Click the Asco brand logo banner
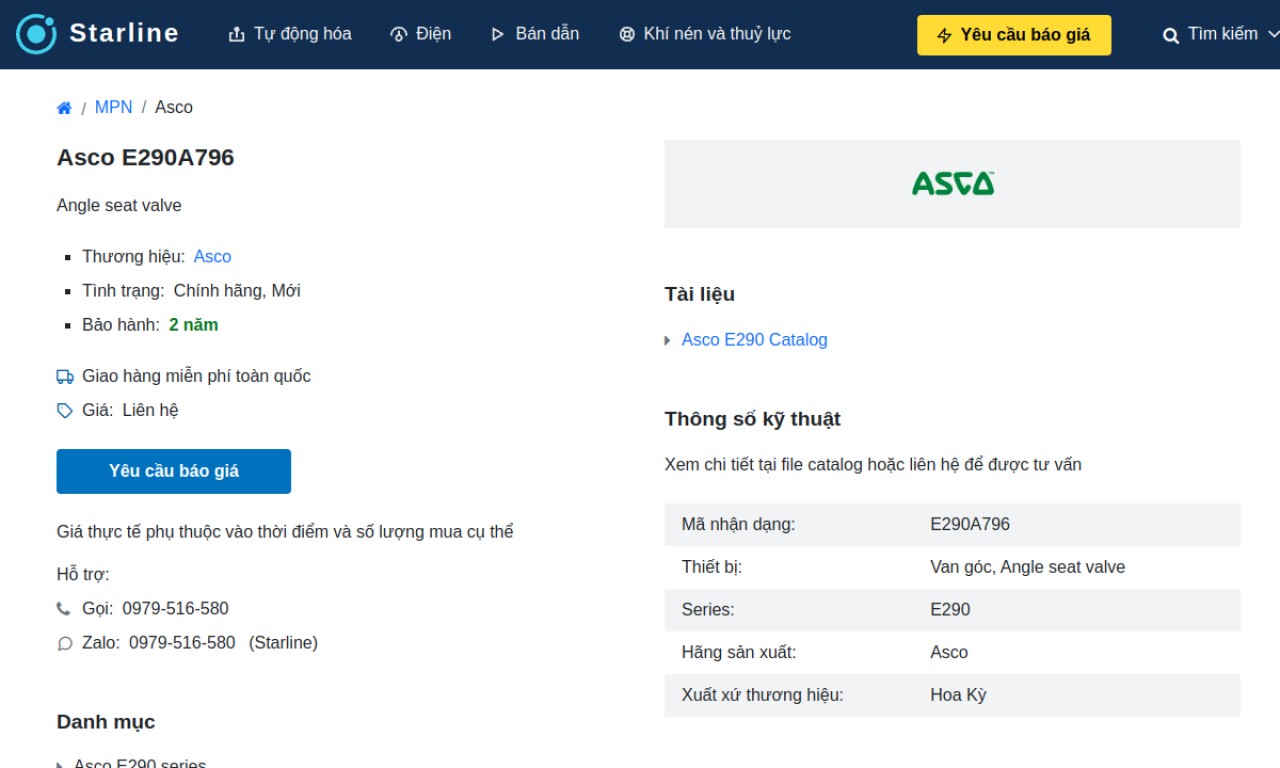The height and width of the screenshot is (768, 1280). [x=952, y=184]
